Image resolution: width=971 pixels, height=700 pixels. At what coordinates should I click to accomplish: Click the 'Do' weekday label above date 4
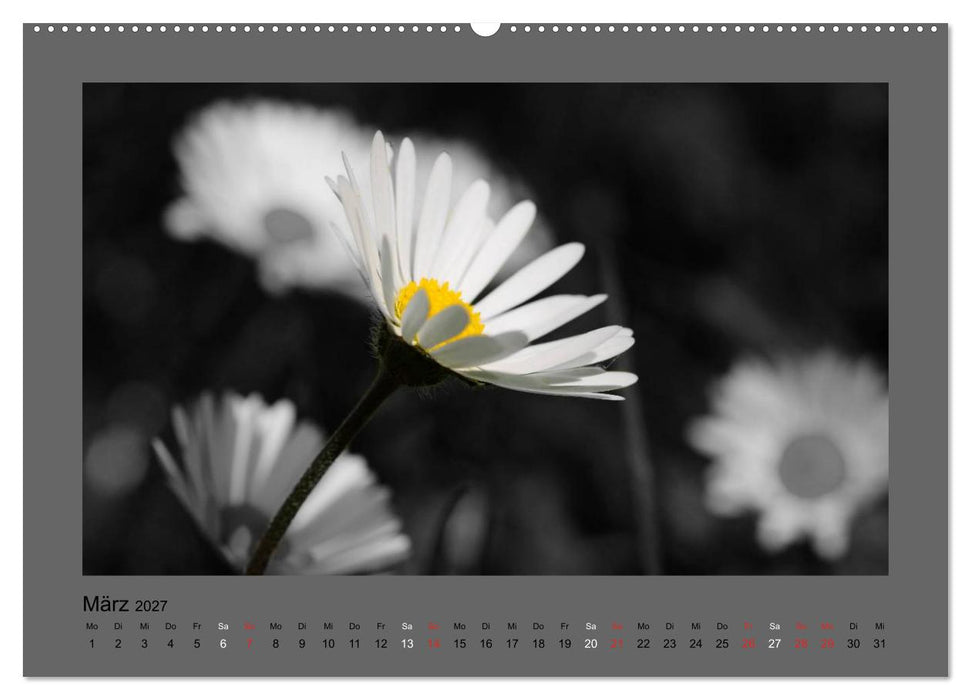[x=170, y=626]
